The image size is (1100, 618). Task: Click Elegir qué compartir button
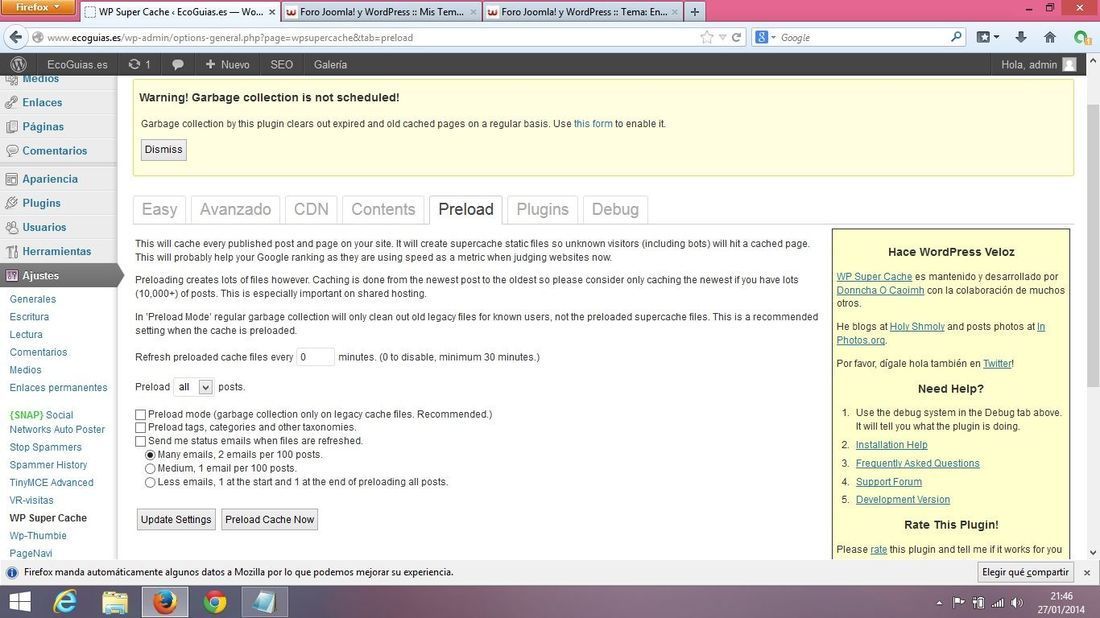(1025, 572)
